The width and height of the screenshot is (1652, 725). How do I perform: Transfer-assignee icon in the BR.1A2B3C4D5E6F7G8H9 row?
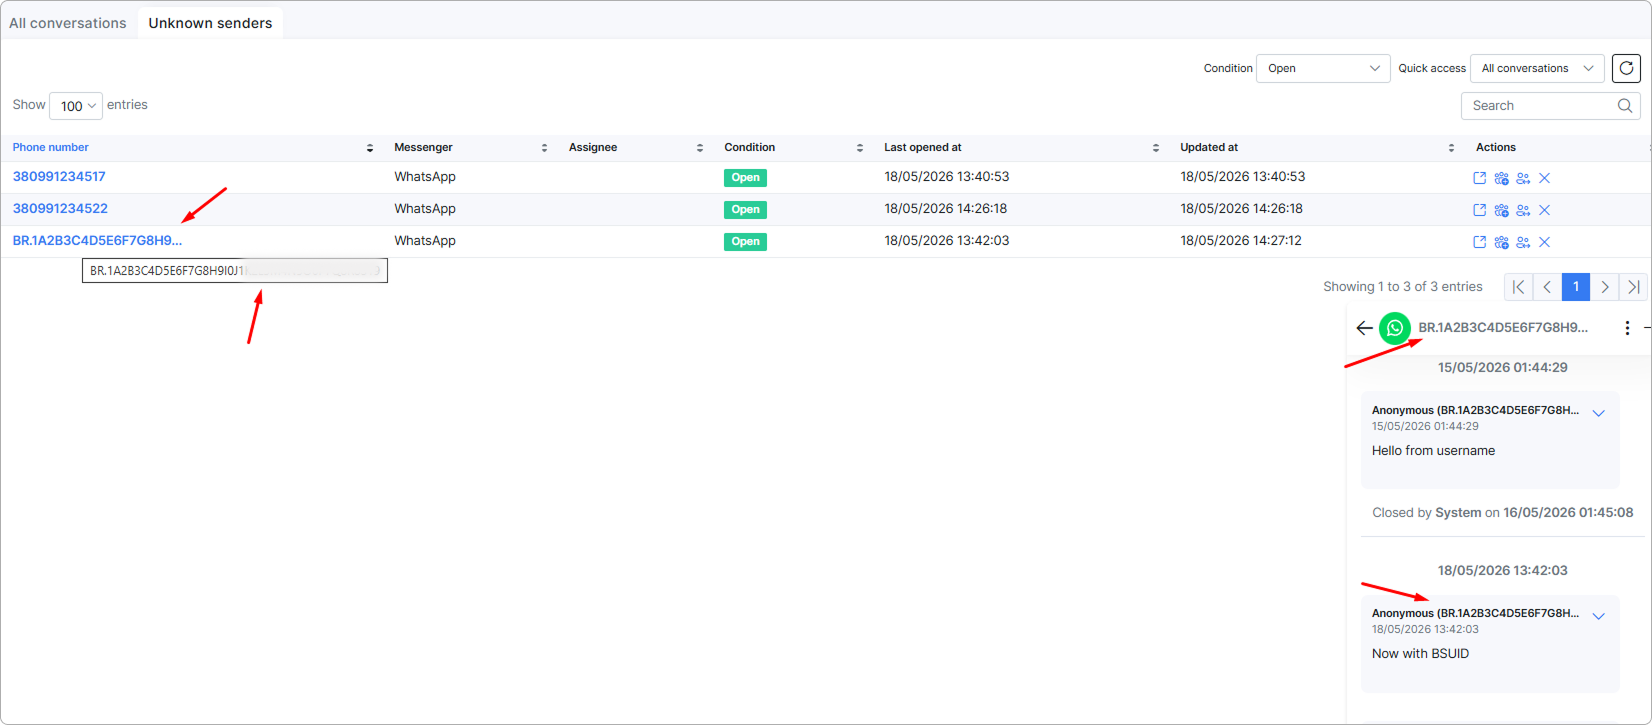(1523, 242)
